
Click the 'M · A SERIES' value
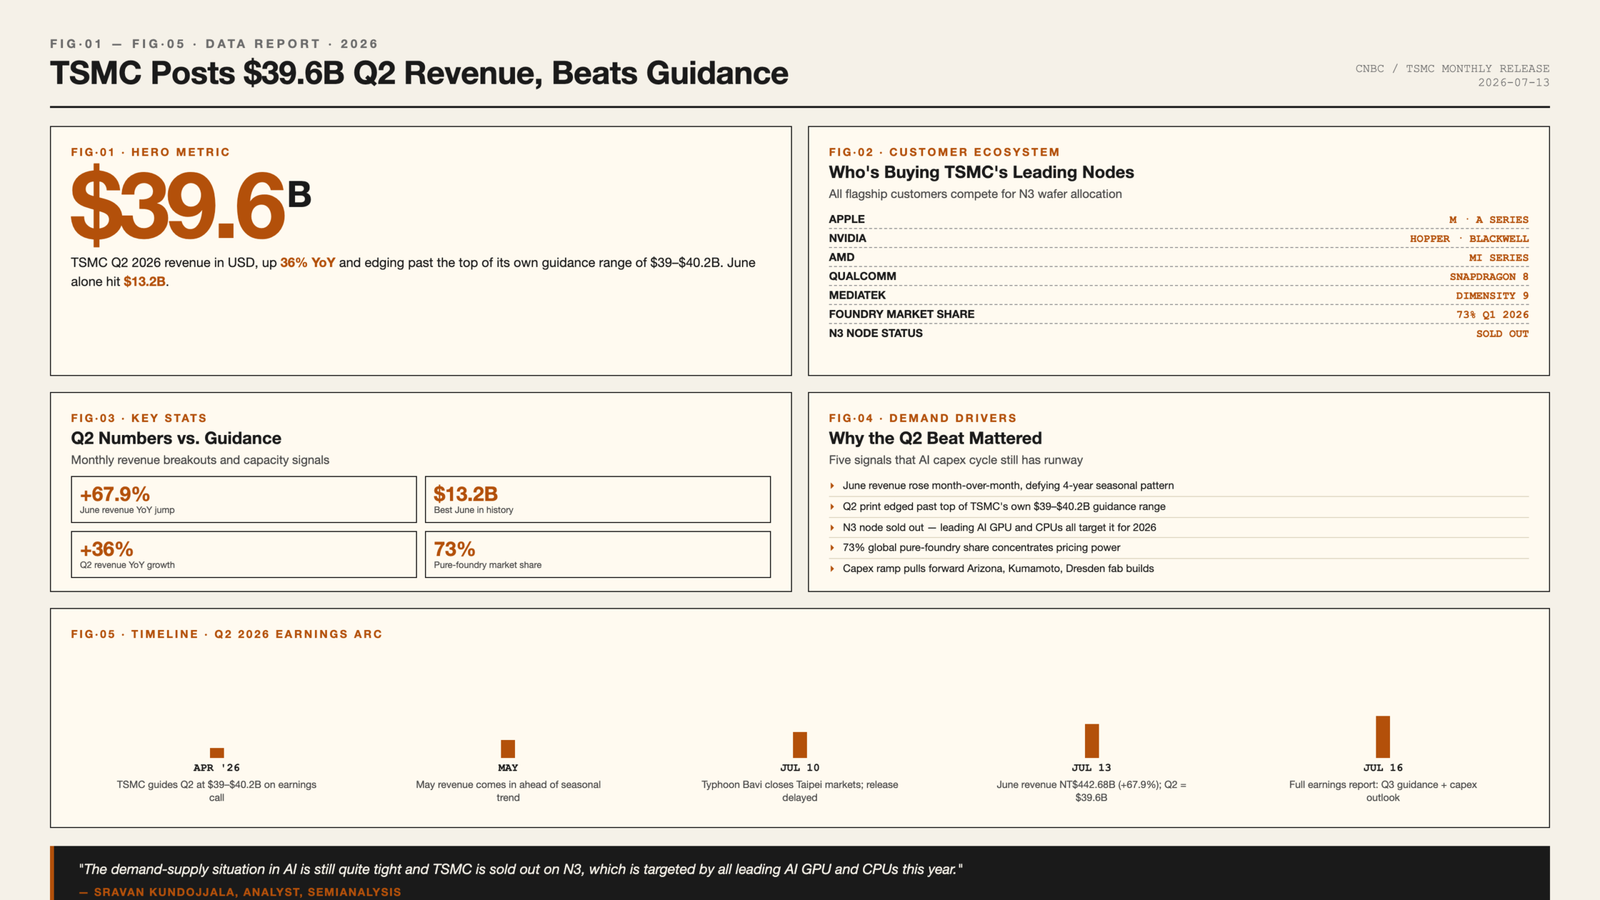pyautogui.click(x=1488, y=220)
